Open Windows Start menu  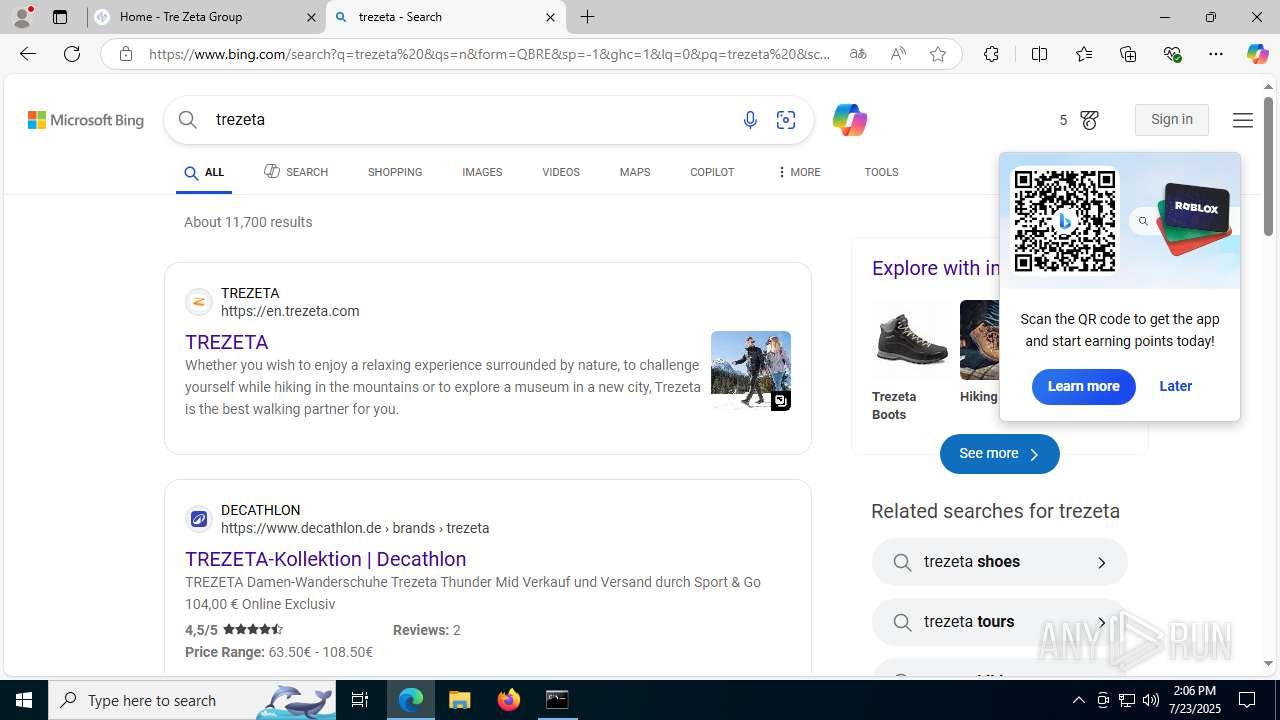click(x=24, y=700)
